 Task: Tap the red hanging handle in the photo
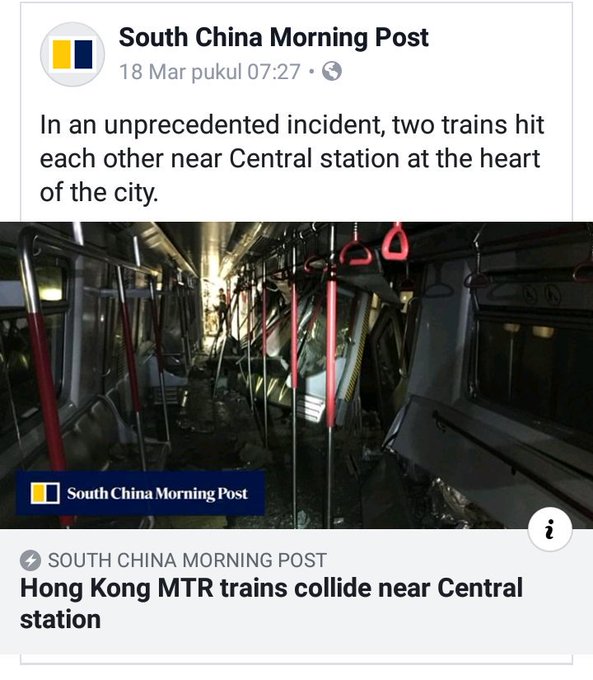395,243
